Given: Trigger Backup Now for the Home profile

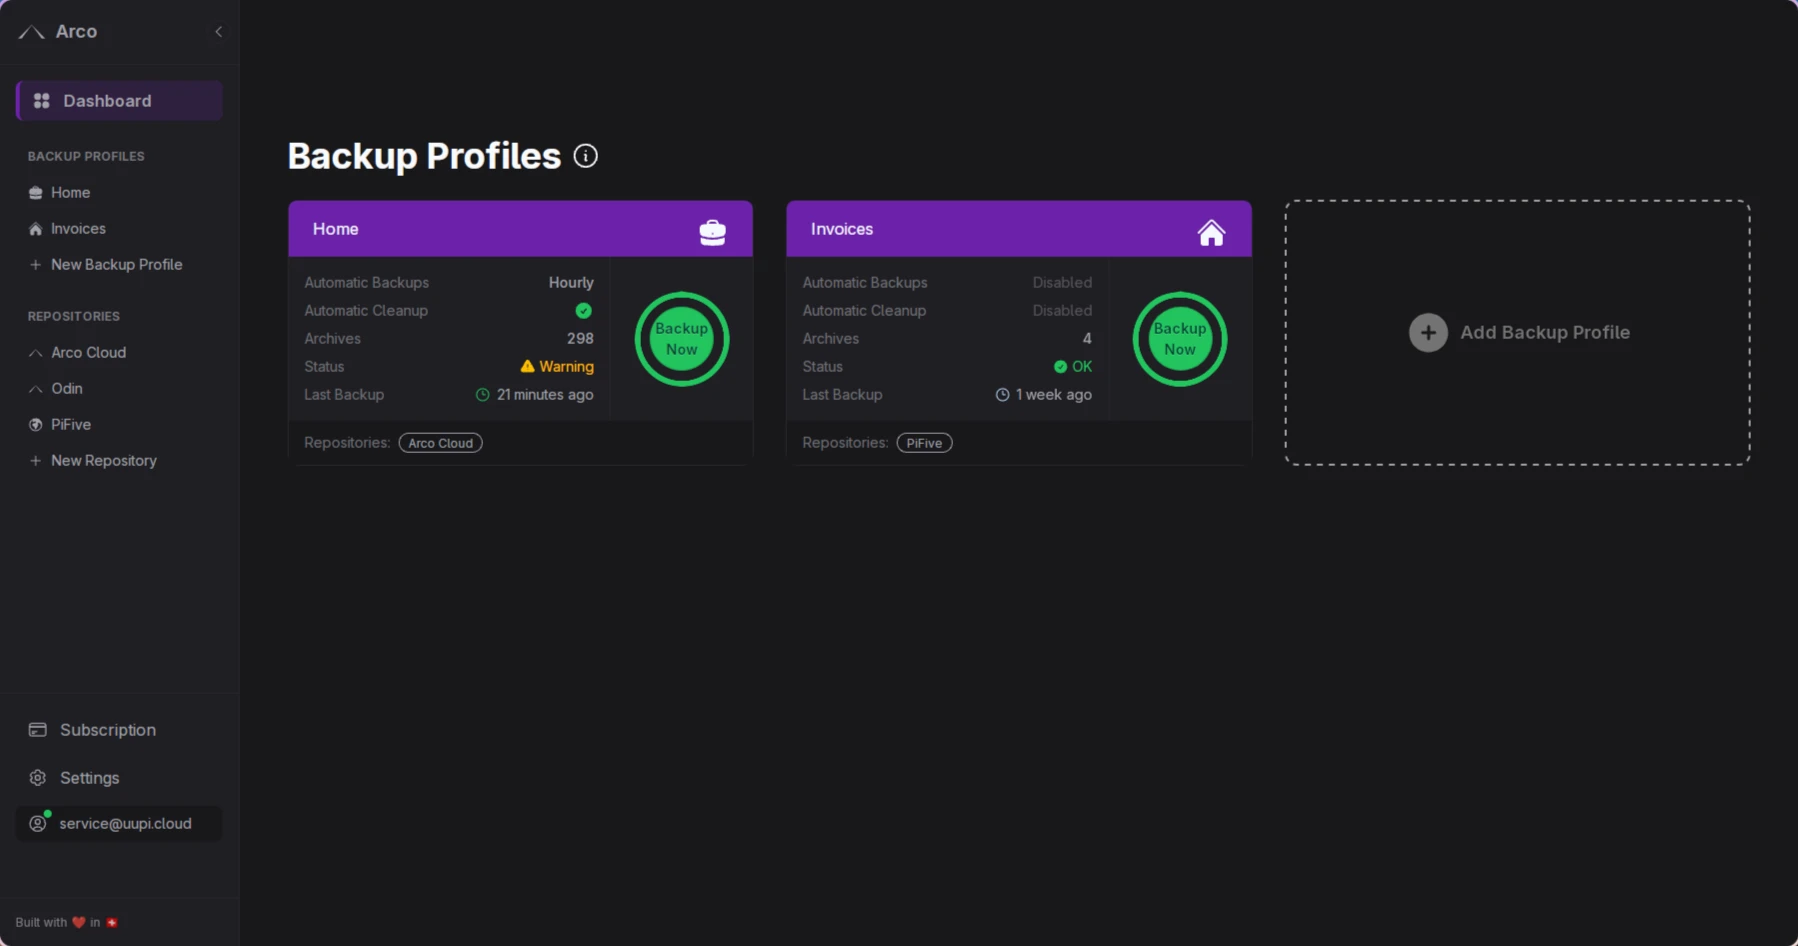Looking at the screenshot, I should tap(681, 338).
